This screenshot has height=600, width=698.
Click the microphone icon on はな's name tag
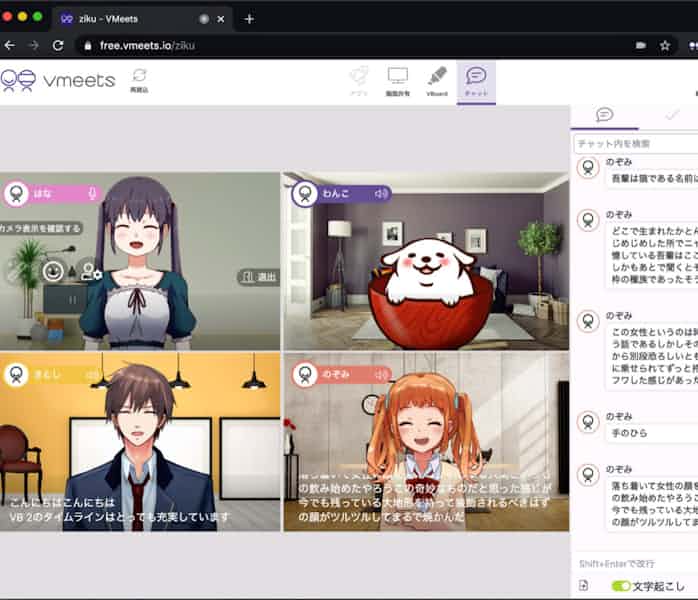(x=92, y=194)
